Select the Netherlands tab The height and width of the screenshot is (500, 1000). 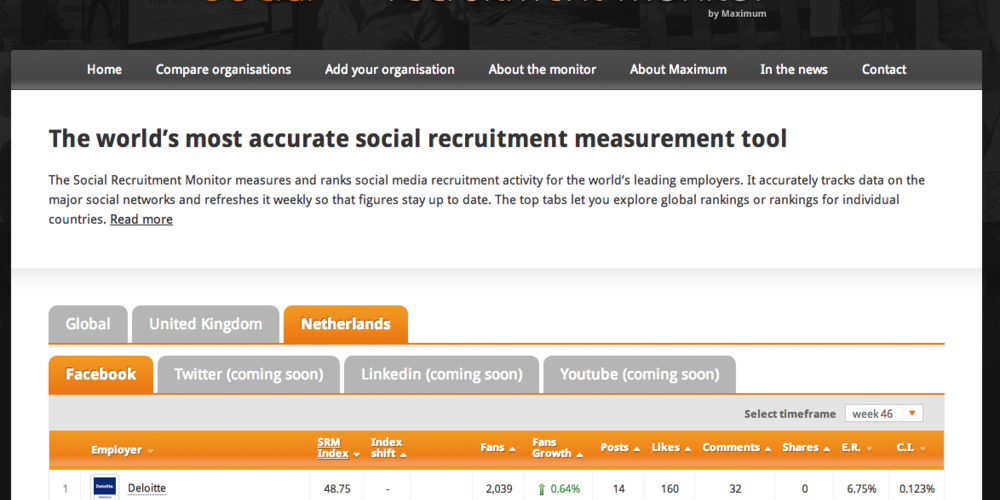click(346, 324)
